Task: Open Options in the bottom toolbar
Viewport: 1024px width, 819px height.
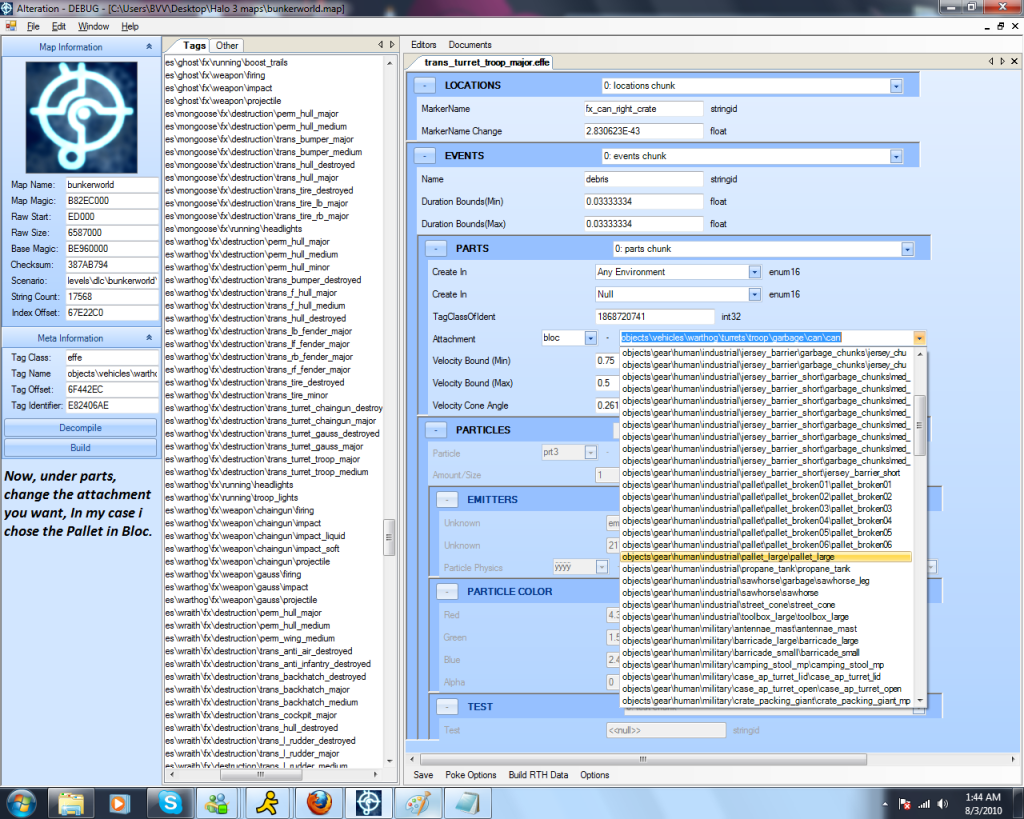Action: (594, 775)
